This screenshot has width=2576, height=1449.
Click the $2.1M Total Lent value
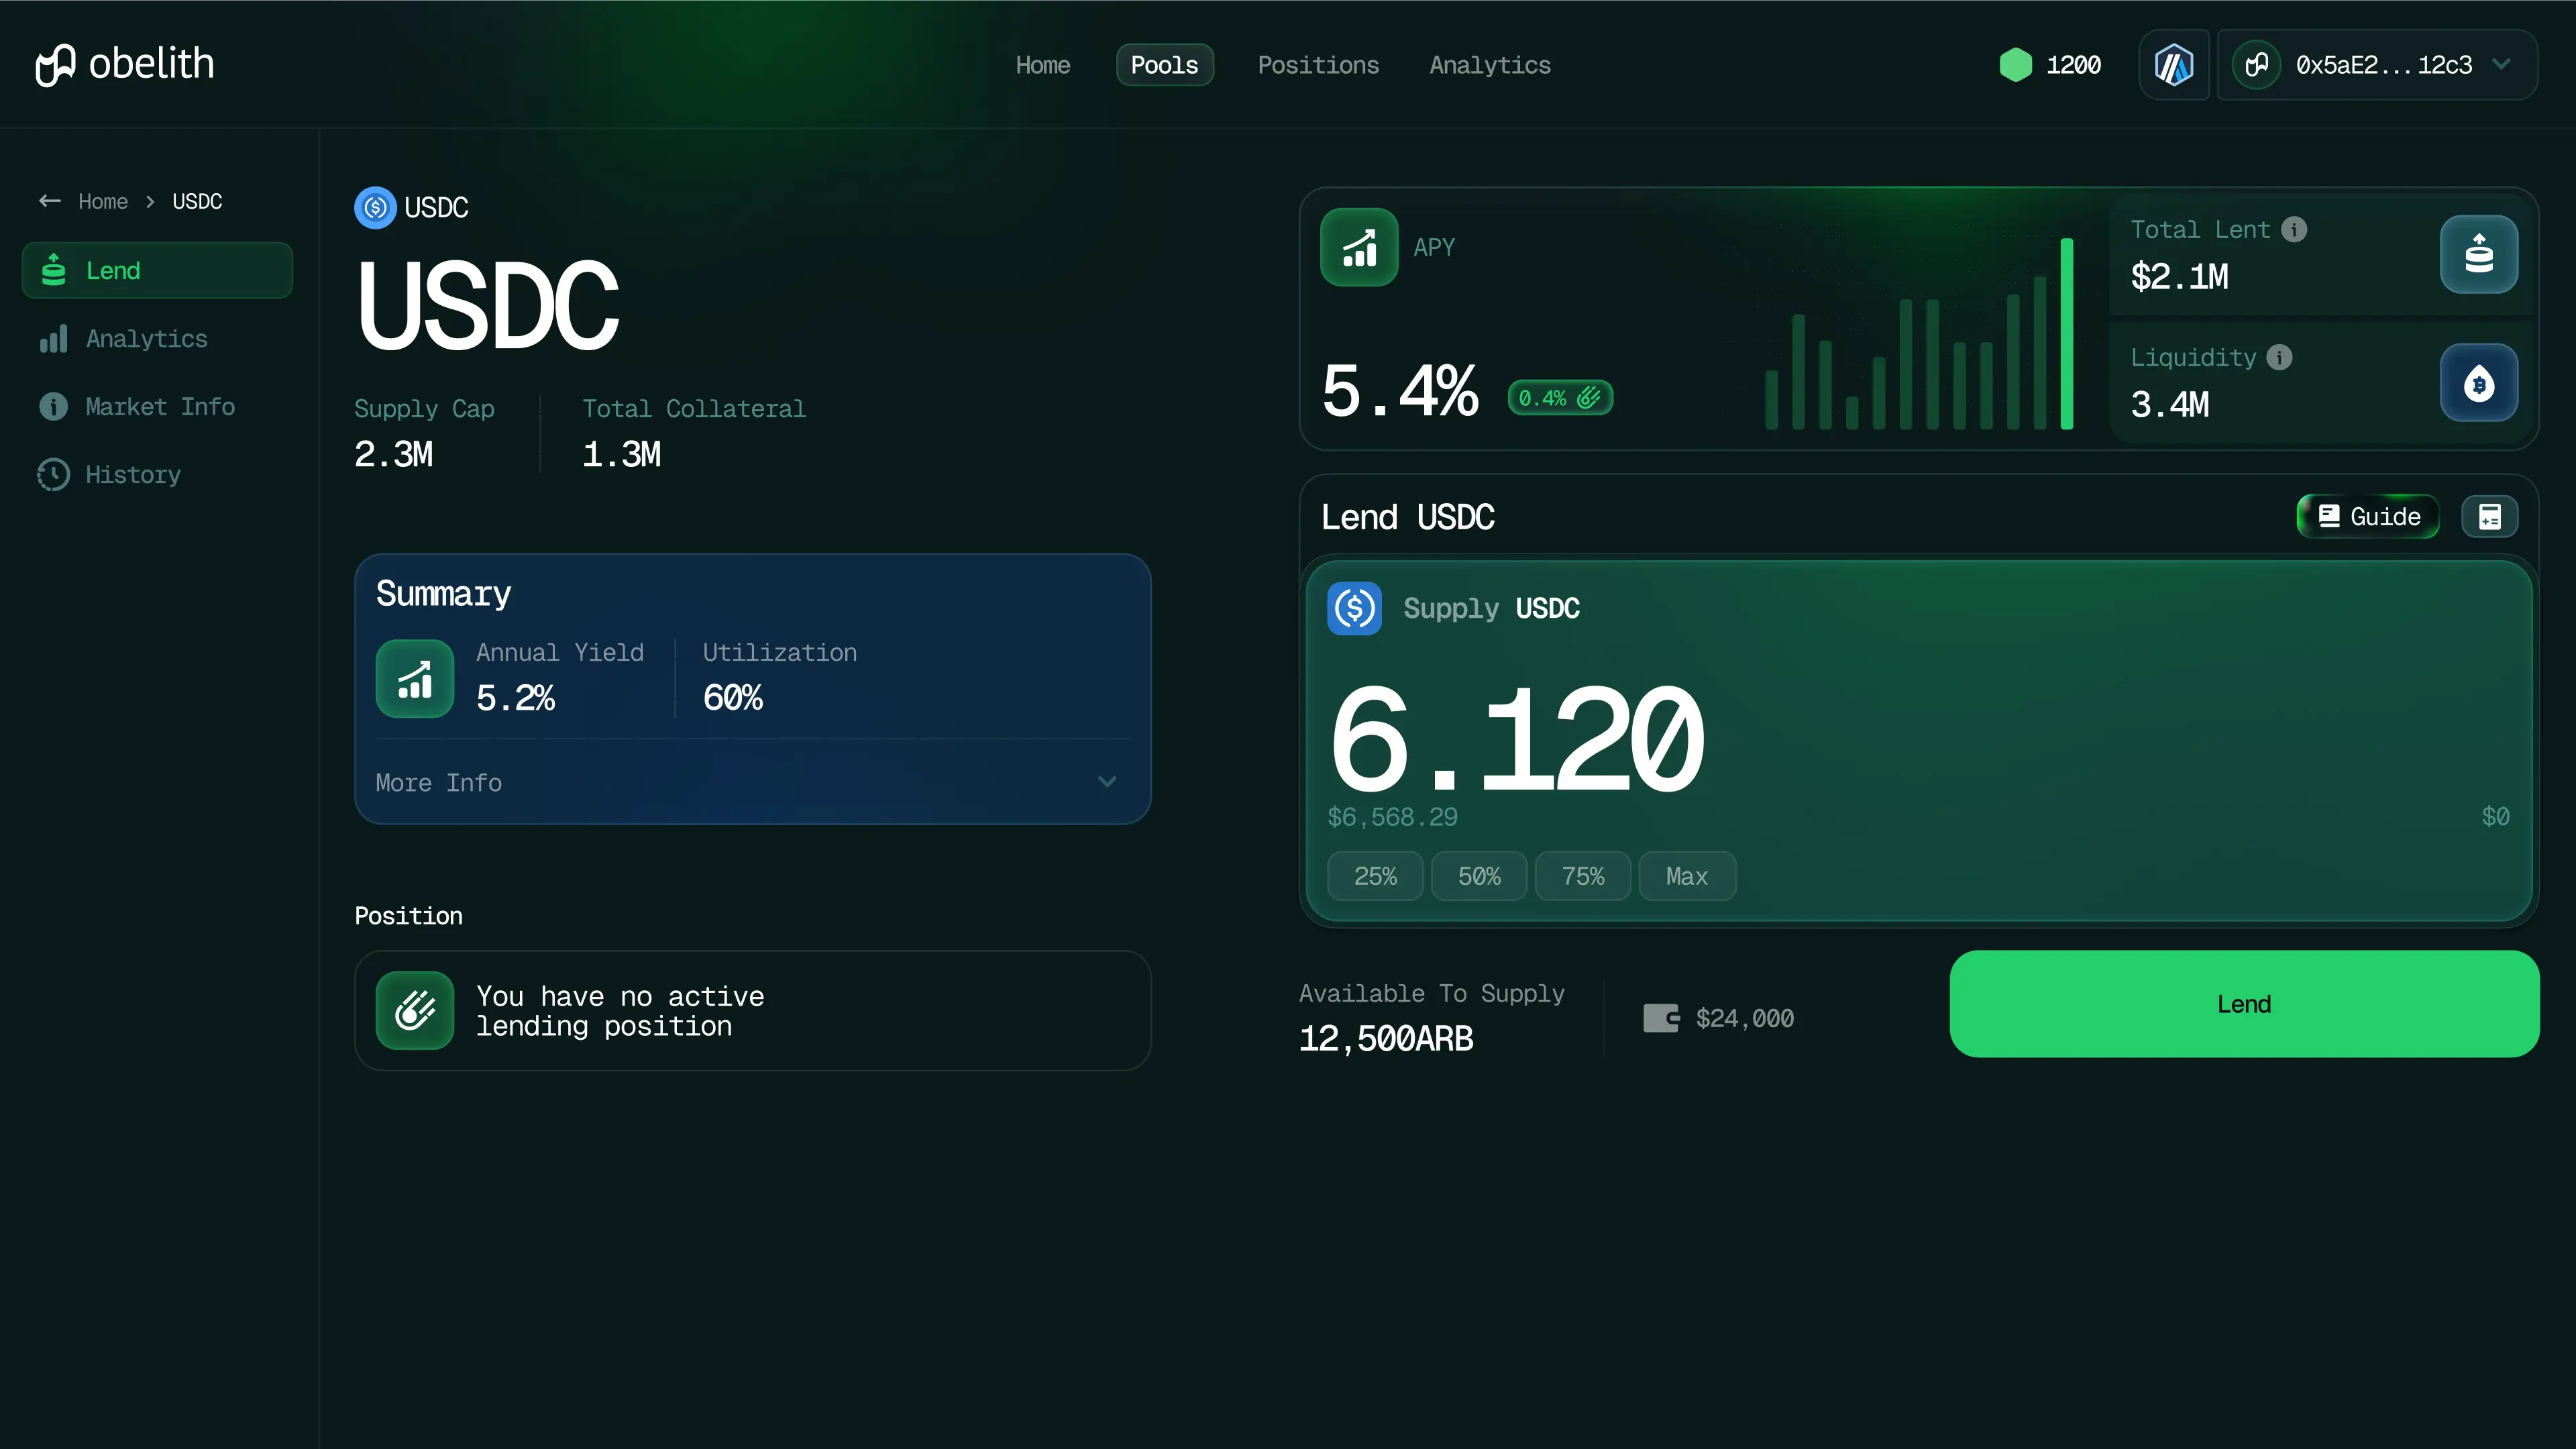click(x=2180, y=276)
